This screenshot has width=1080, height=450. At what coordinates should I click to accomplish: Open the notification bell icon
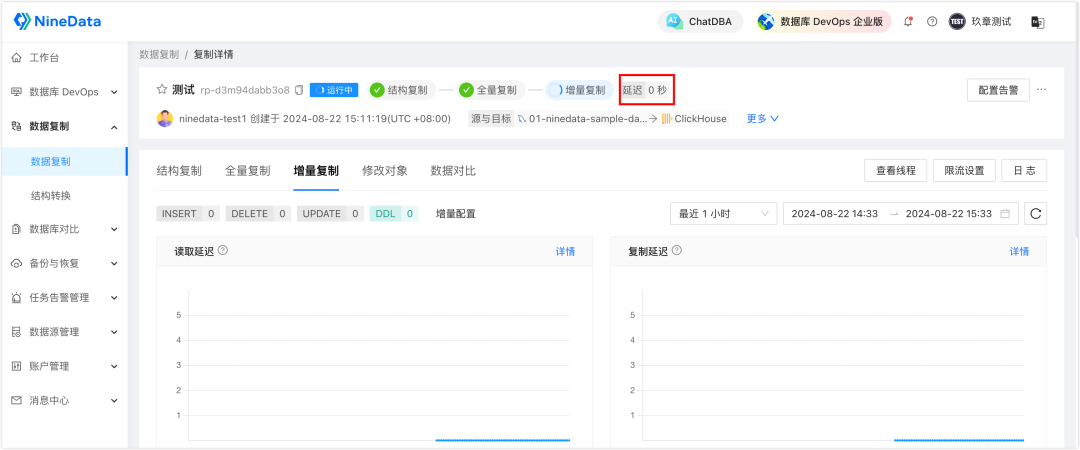click(x=908, y=21)
